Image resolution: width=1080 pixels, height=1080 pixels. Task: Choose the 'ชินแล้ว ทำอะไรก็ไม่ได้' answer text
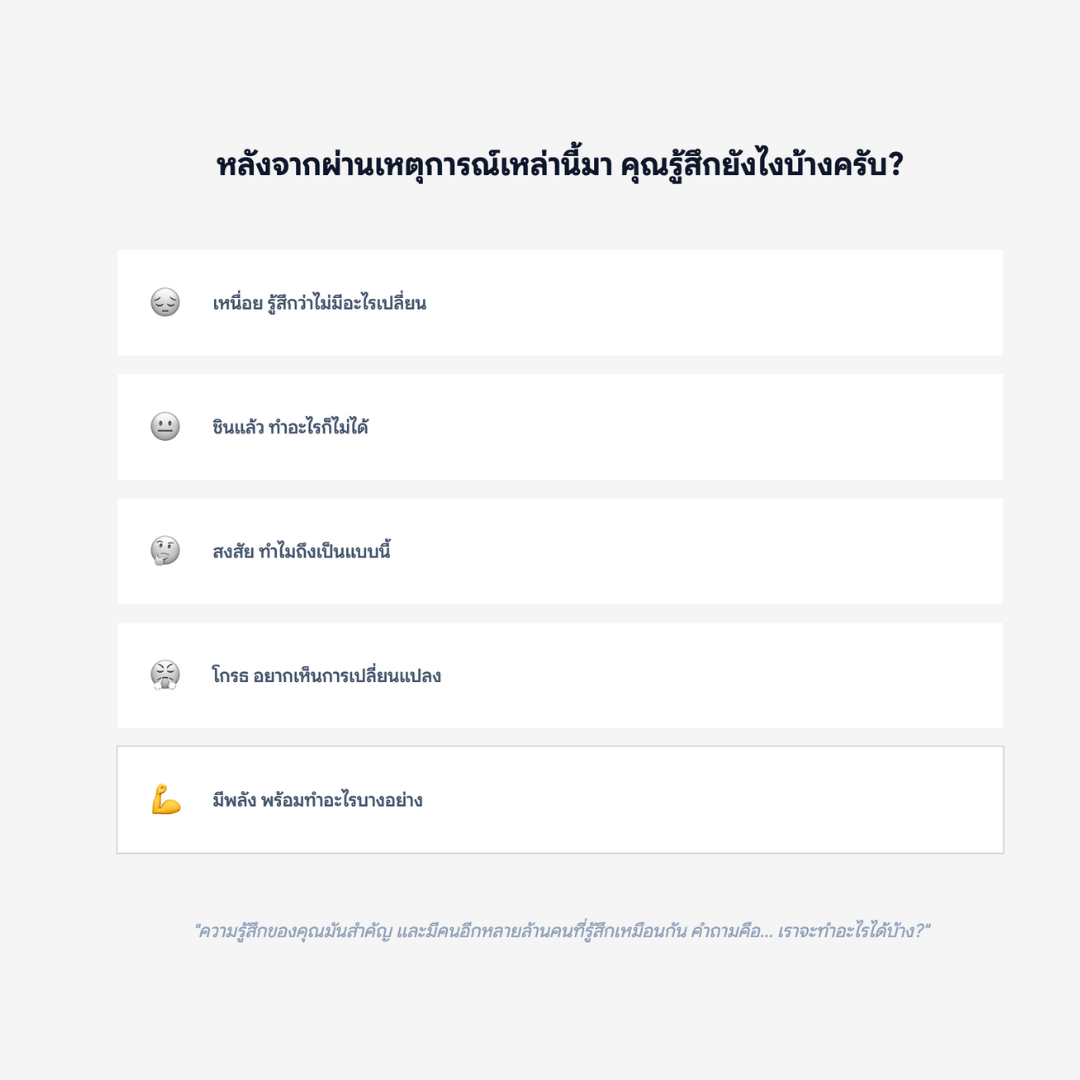pyautogui.click(x=290, y=428)
